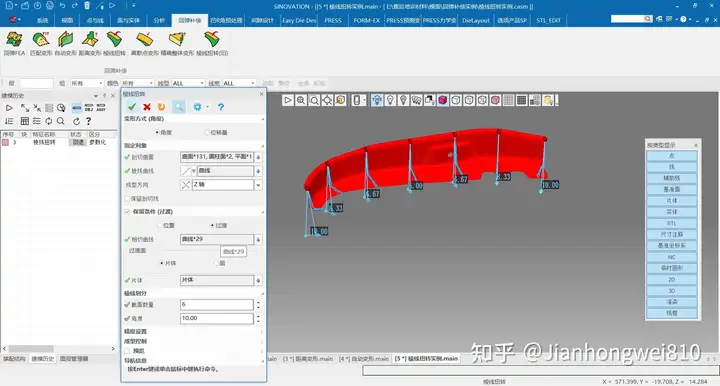720x386 pixels.
Task: Confirm the dialog with the green checkmark
Action: tap(132, 107)
